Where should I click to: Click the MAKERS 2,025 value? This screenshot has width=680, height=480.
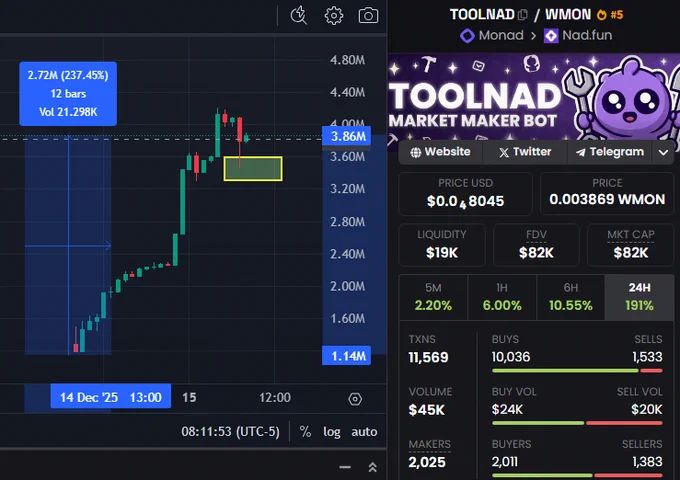427,462
